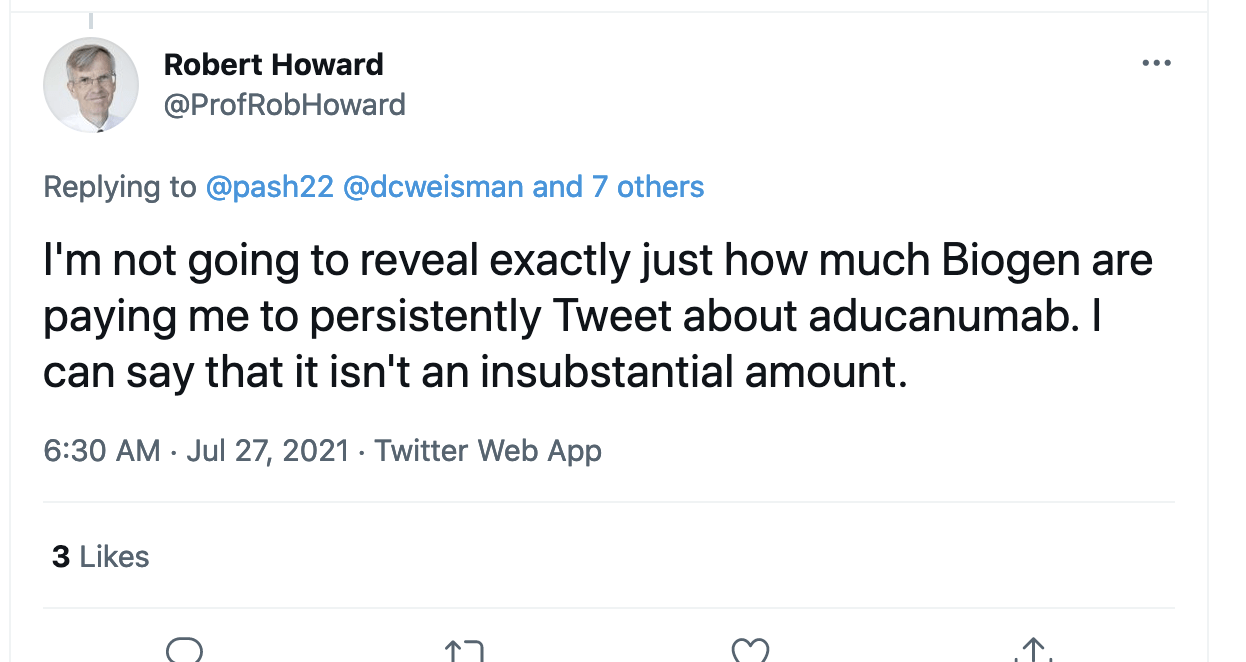Click the Robert Howard display name

[273, 65]
